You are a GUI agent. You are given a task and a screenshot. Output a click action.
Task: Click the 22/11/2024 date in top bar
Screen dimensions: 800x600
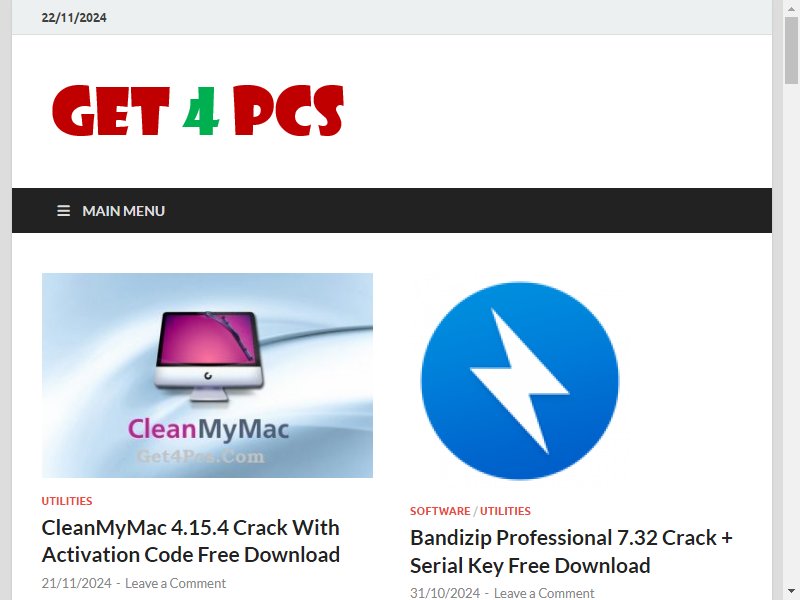coord(74,17)
